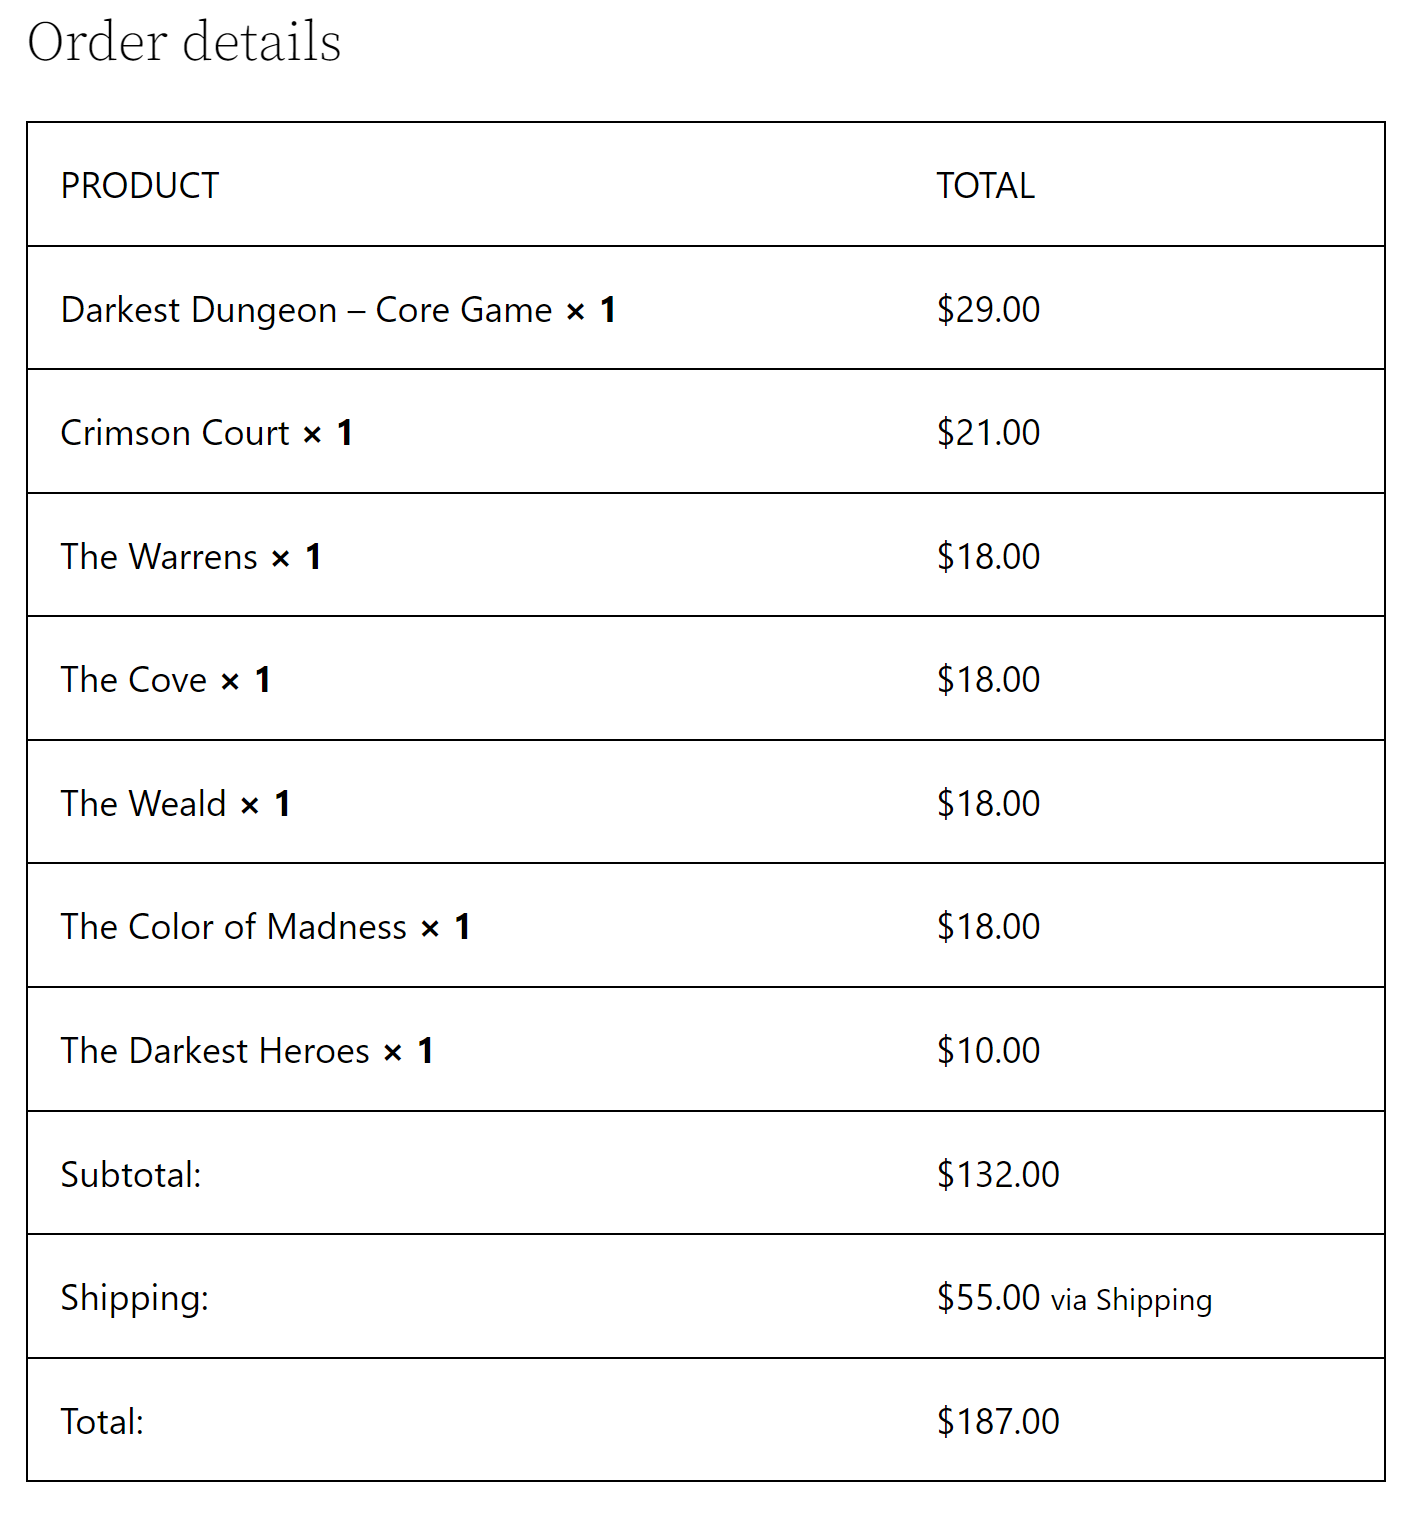Click the $55.00 shipping cost

pos(988,1298)
